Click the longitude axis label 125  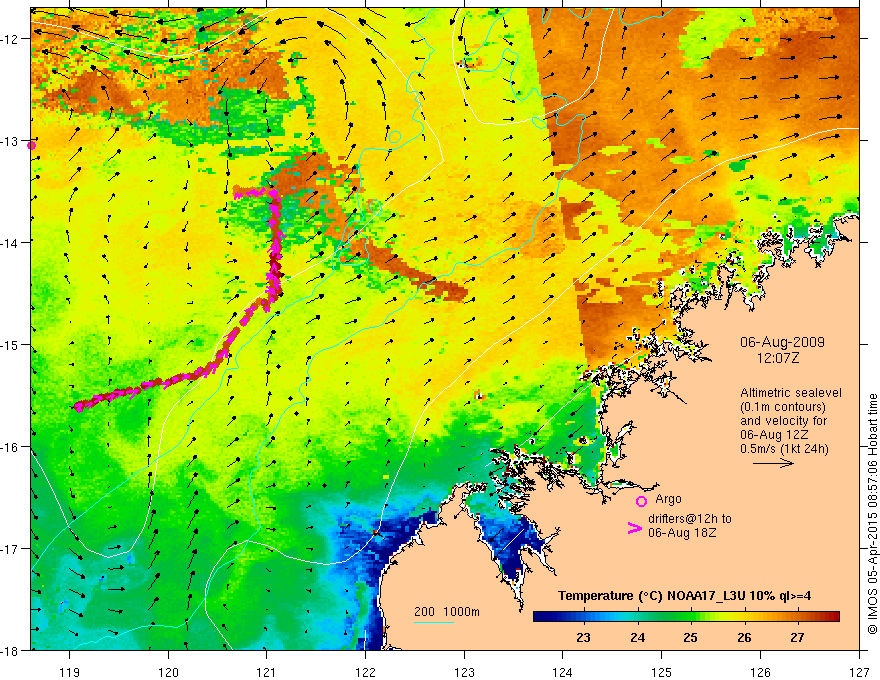click(662, 672)
